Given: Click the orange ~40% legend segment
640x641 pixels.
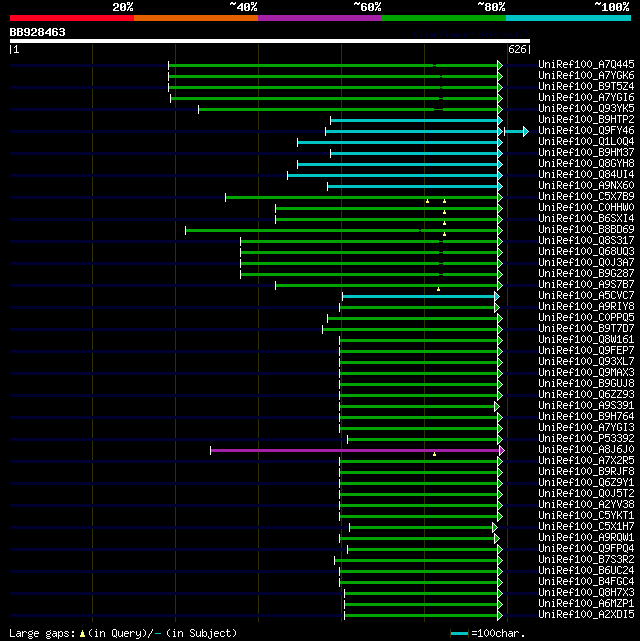Looking at the screenshot, I should click(196, 18).
